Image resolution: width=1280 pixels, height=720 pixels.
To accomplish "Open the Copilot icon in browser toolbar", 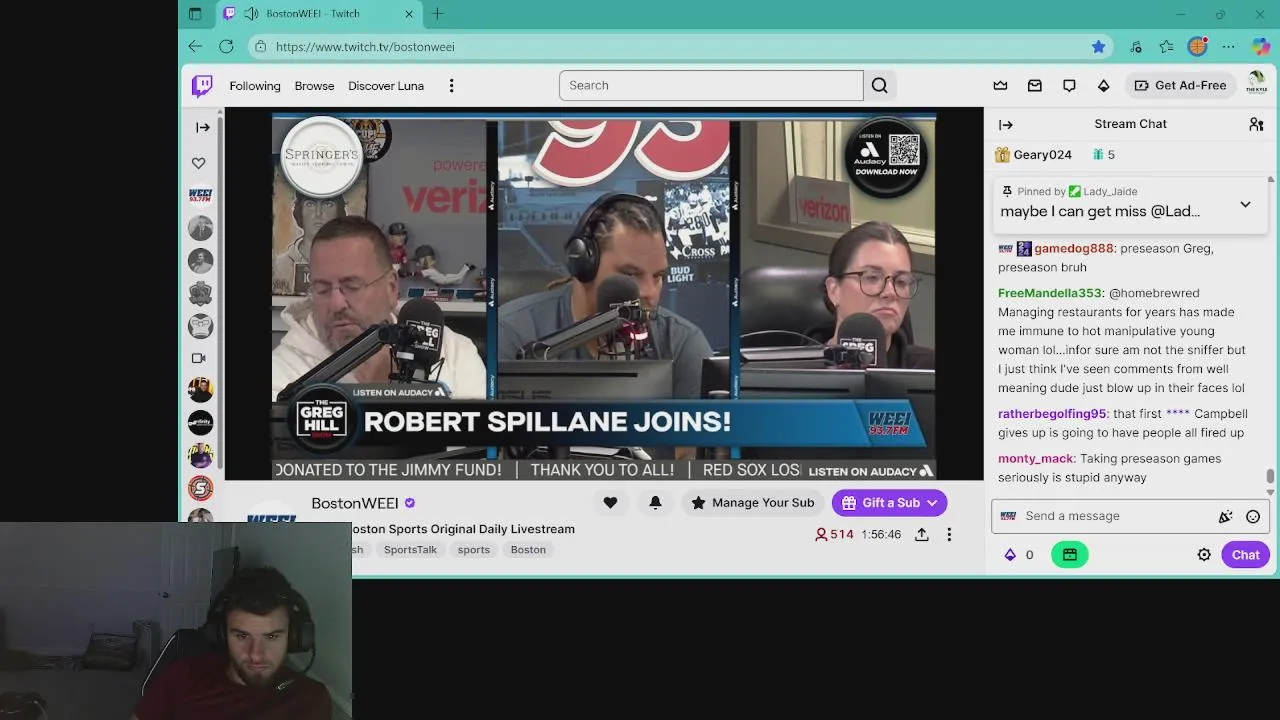I will pyautogui.click(x=1260, y=46).
